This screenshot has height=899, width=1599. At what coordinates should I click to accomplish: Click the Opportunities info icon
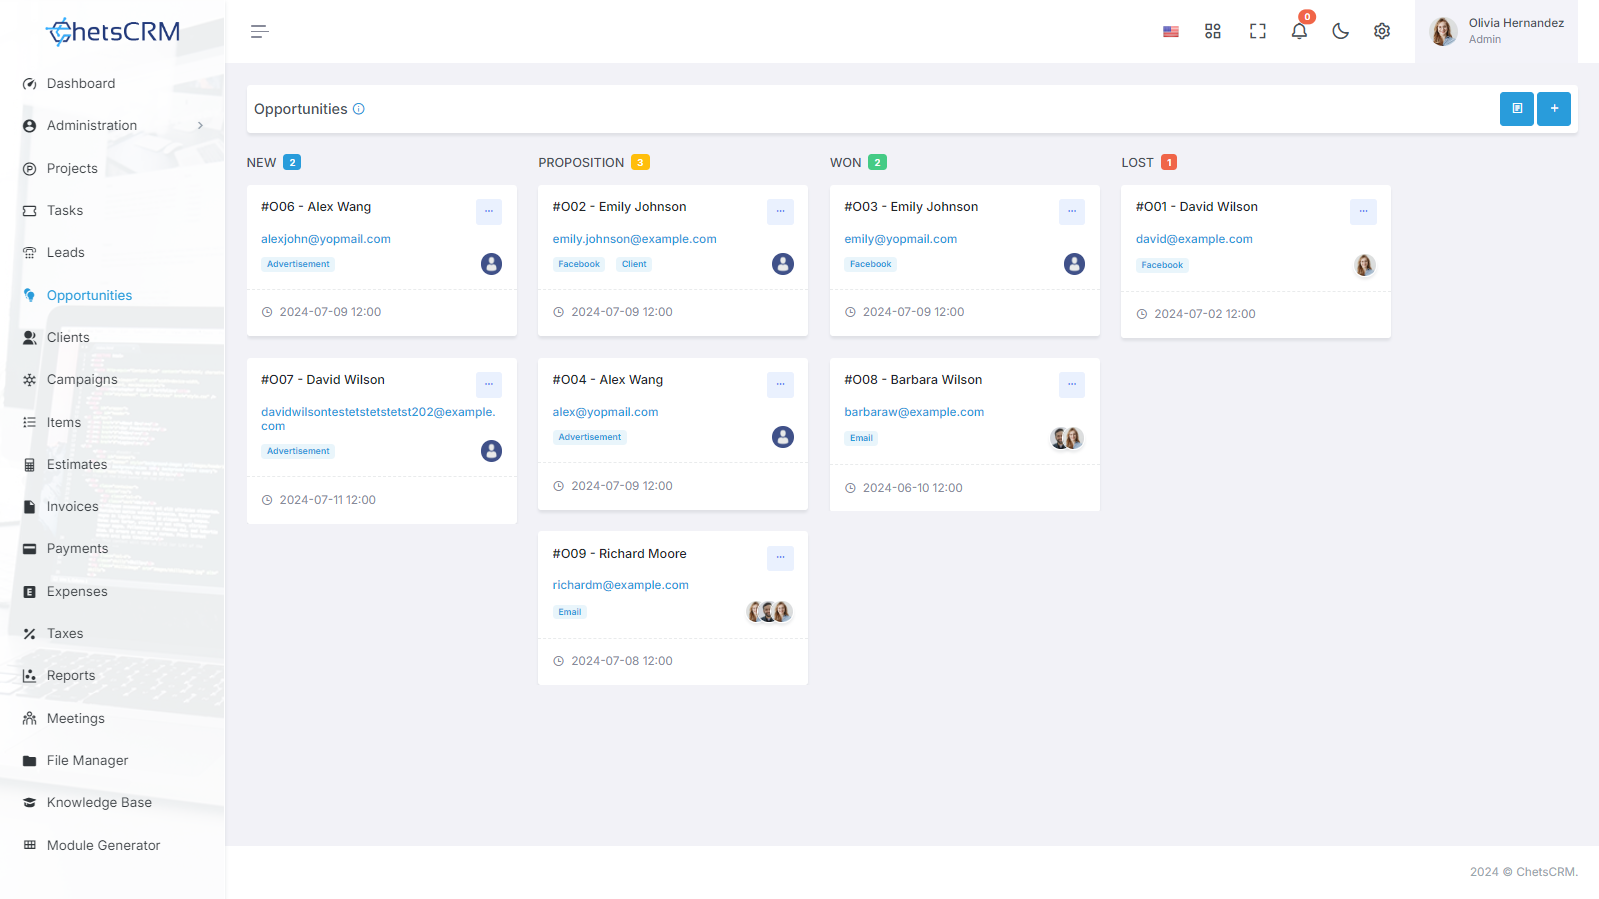point(359,109)
